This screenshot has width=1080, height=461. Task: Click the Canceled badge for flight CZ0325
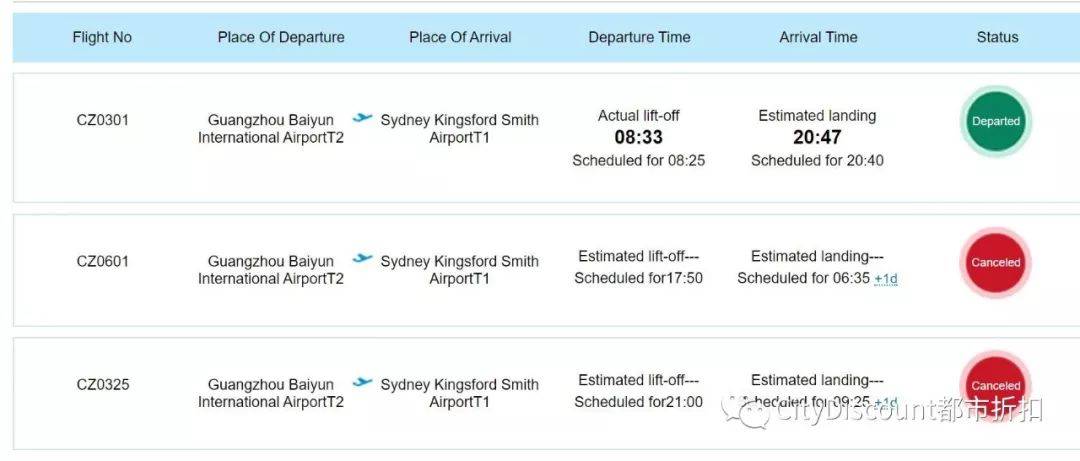tap(995, 385)
